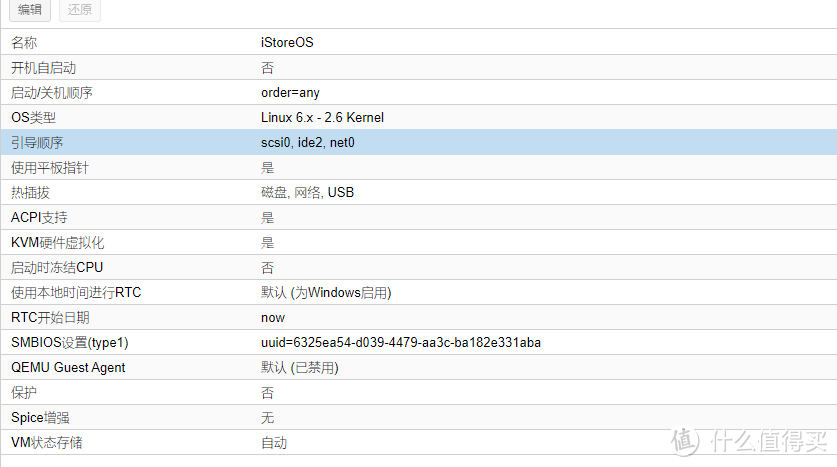Screen dimensions: 837x467
Task: Click the 磁盘, 网络, USB value
Action: click(307, 193)
